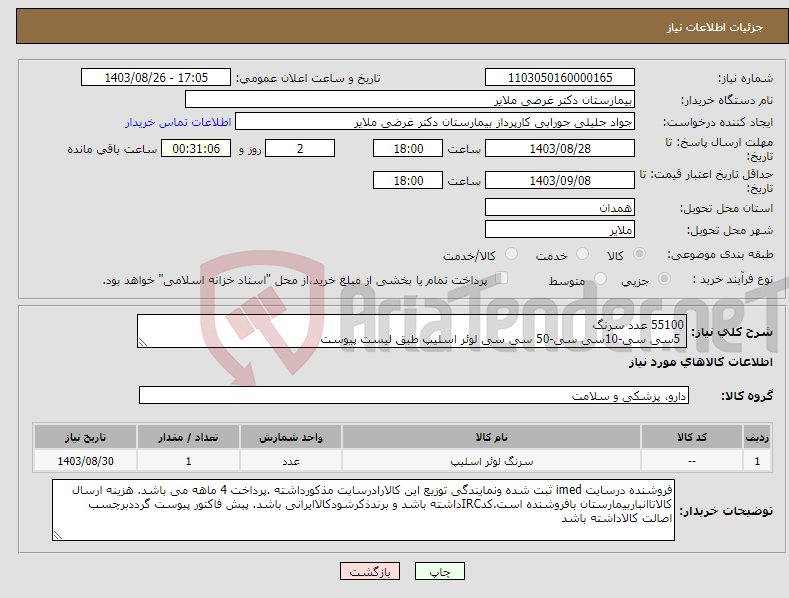Click the announcement date field 1403/08/26 - 17:05
Viewport: 789px width, 598px height.
pyautogui.click(x=156, y=78)
